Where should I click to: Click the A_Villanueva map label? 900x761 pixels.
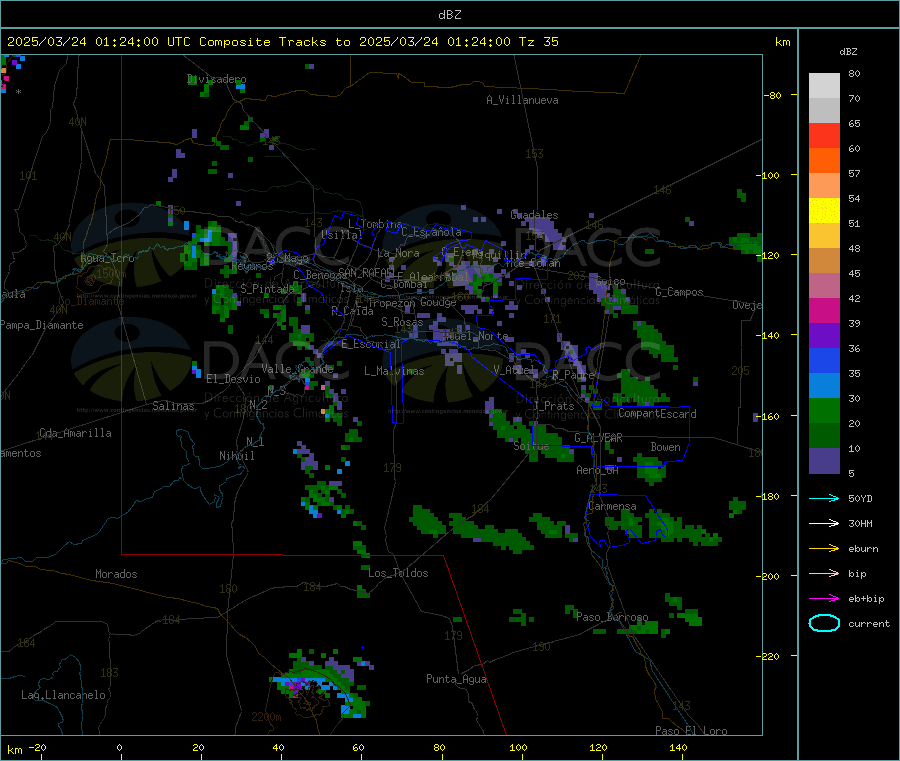coord(522,100)
